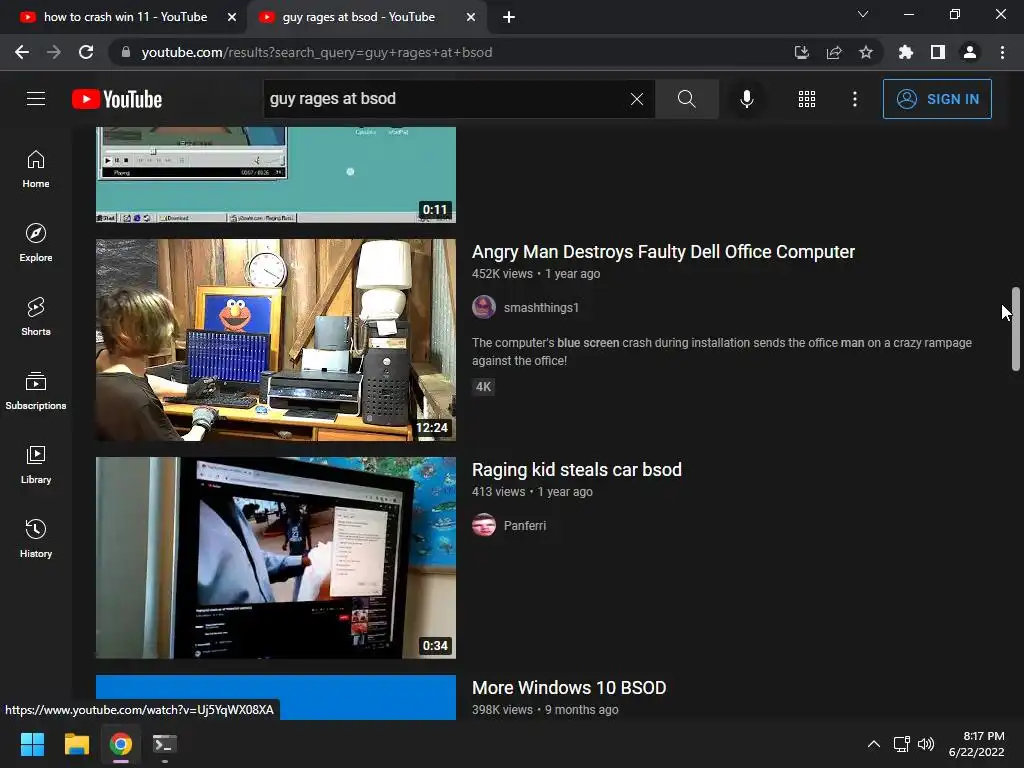Screen dimensions: 1024x768
Task: Play More Windows 10 BSOD blue thumbnail
Action: click(x=276, y=697)
